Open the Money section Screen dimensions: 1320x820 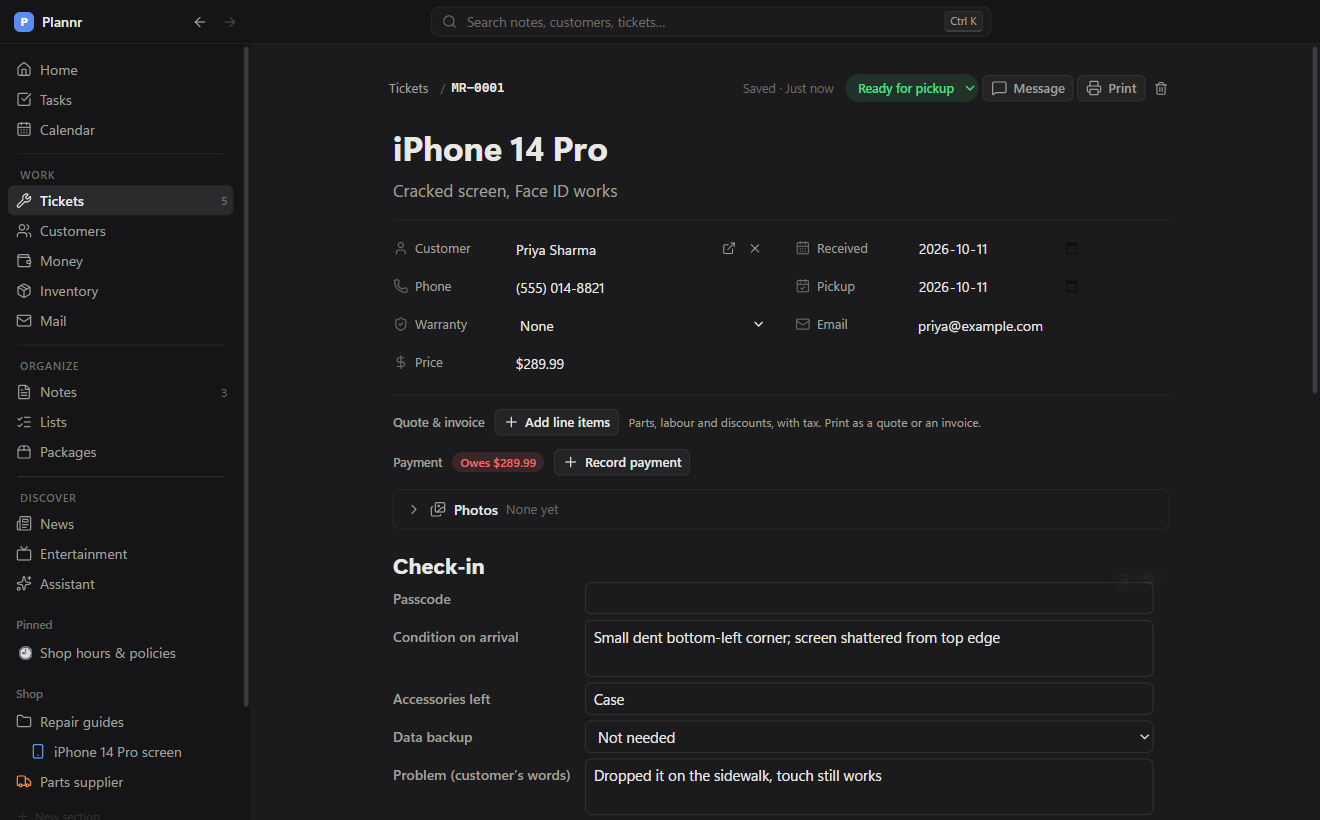pyautogui.click(x=121, y=261)
